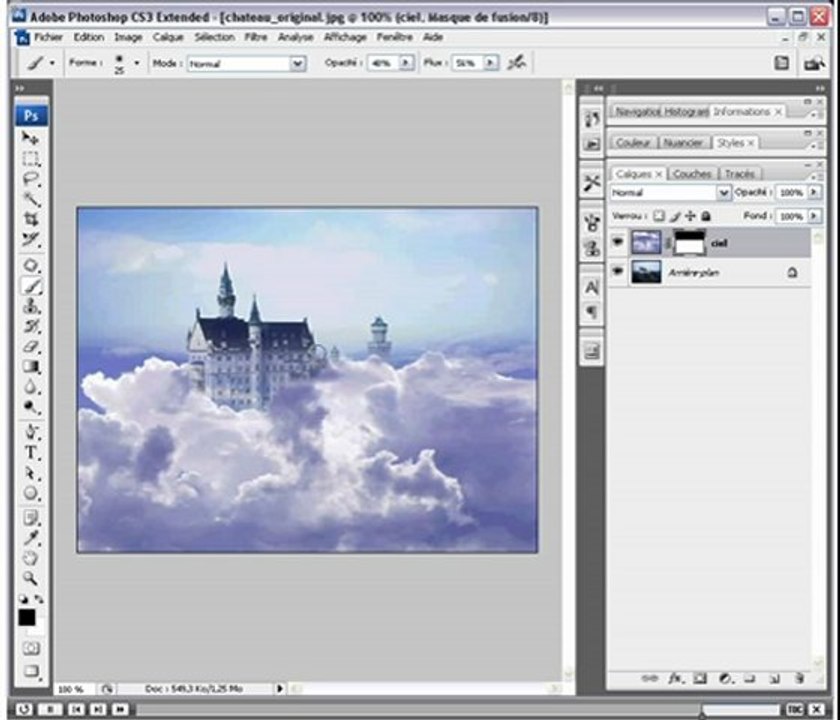Select the Eyedropper tool
The image size is (840, 720).
pos(31,538)
